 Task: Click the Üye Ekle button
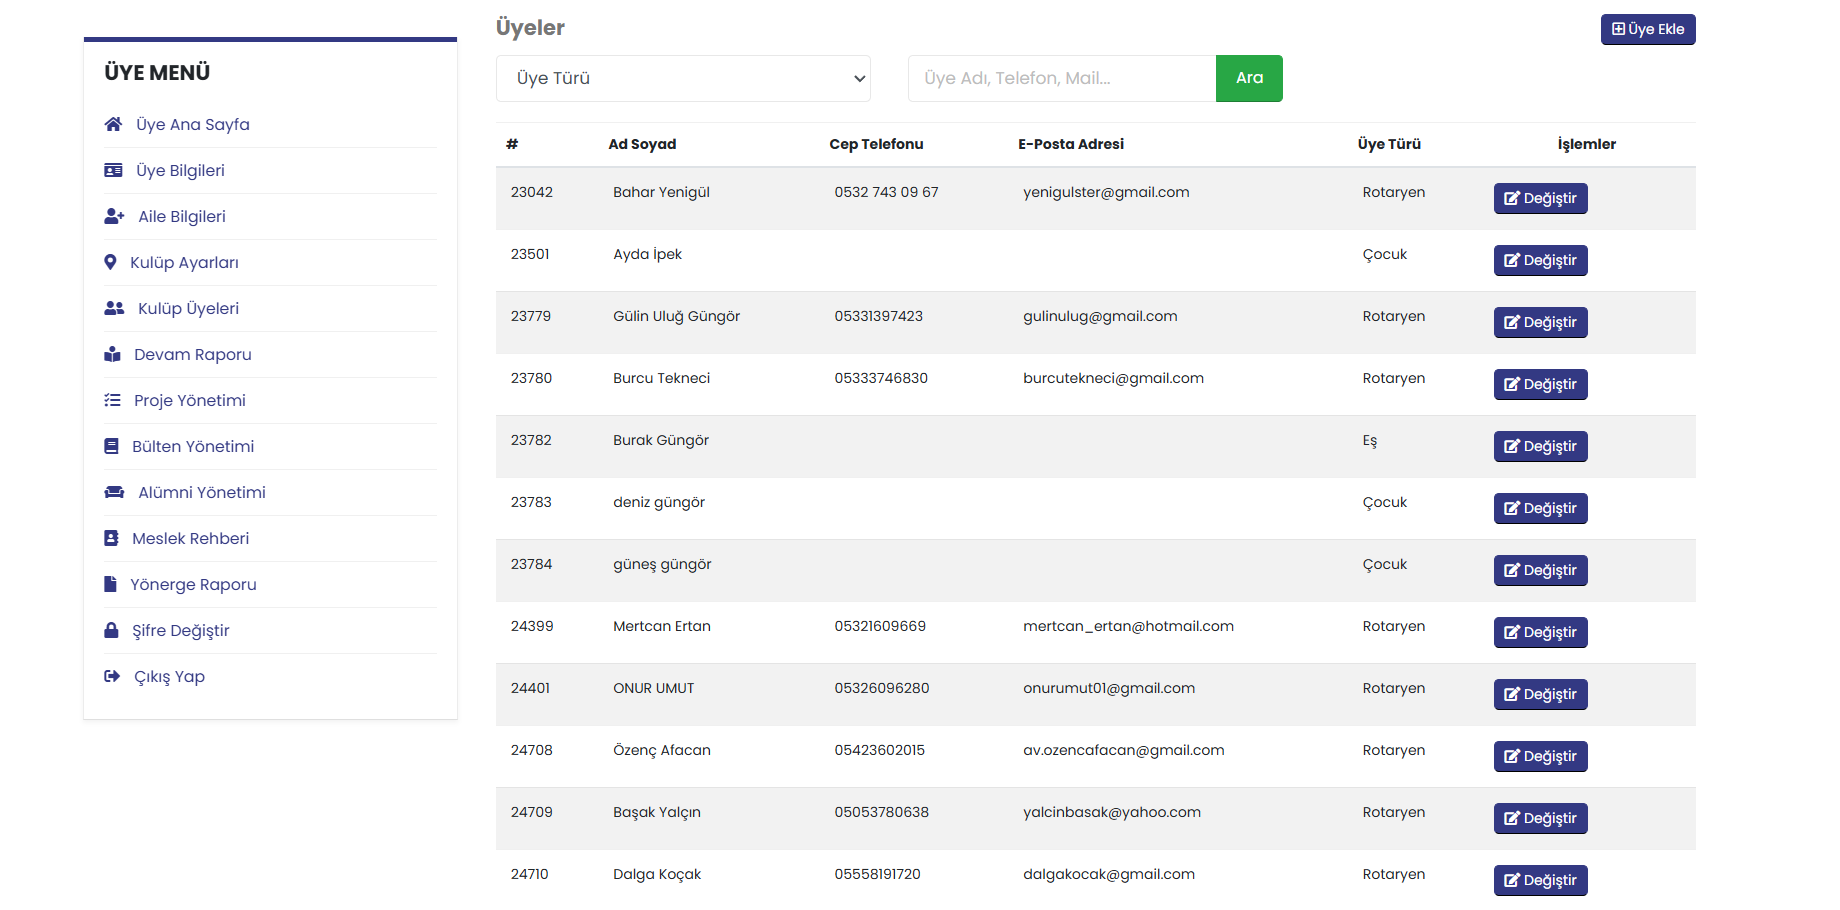tap(1647, 29)
